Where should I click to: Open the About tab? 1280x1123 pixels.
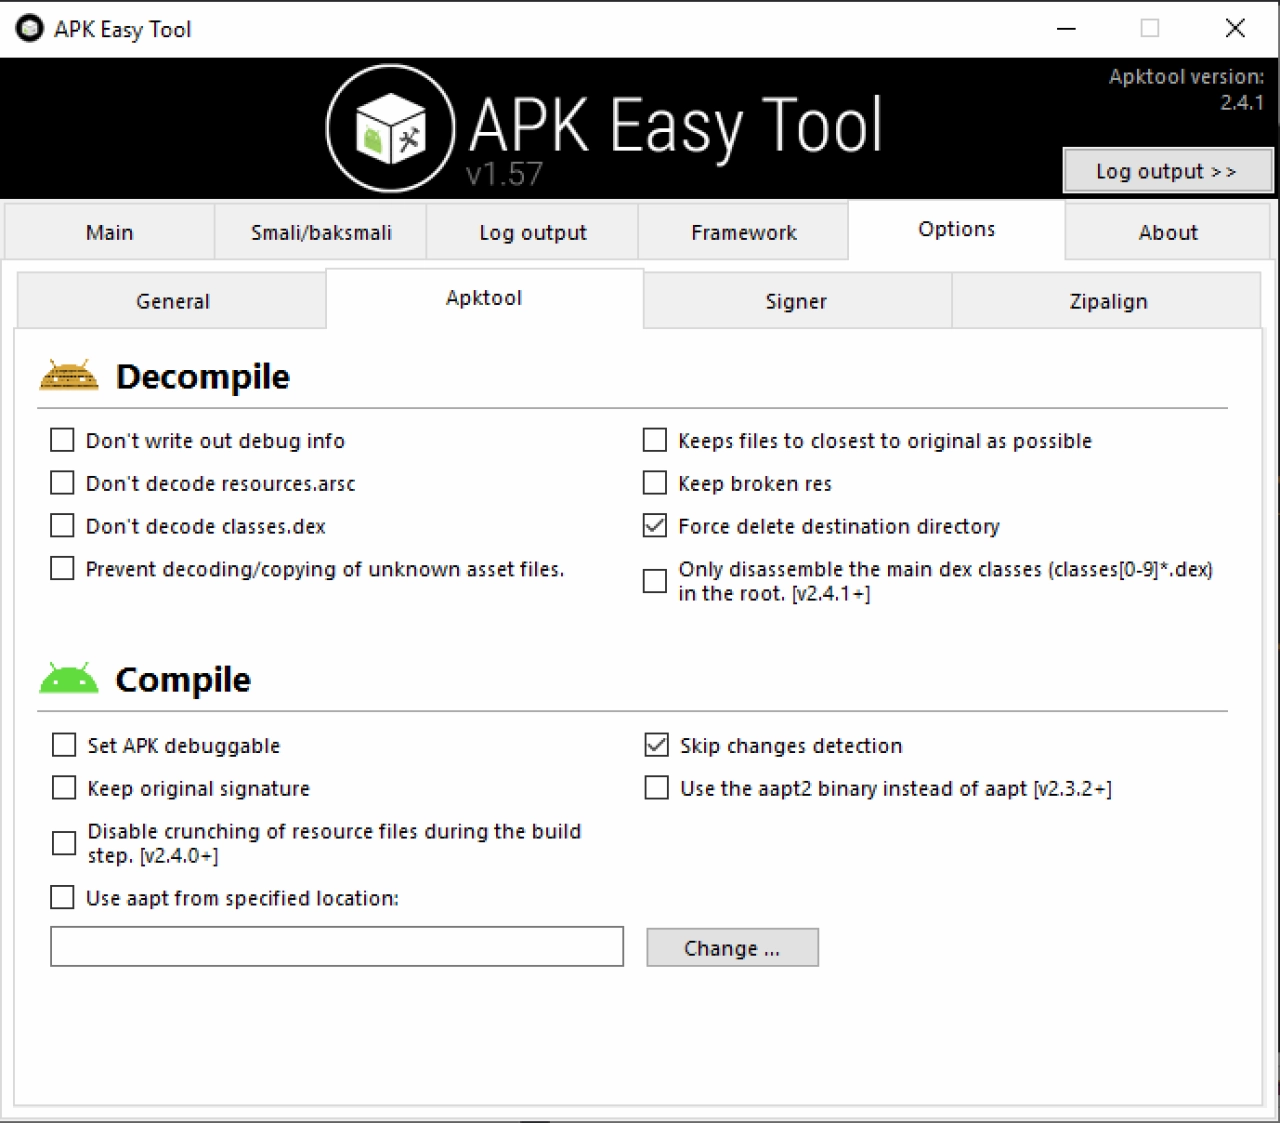[x=1168, y=233]
